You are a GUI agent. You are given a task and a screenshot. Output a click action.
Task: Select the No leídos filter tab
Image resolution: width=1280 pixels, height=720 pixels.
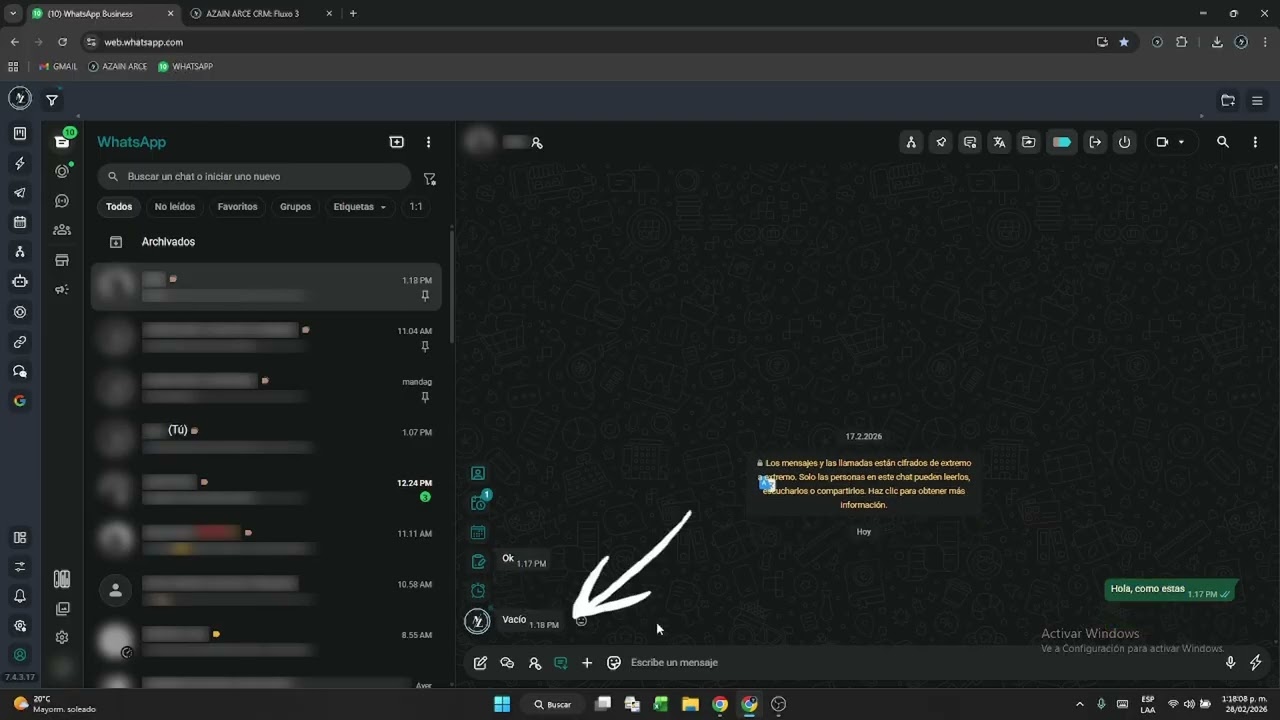pos(175,207)
